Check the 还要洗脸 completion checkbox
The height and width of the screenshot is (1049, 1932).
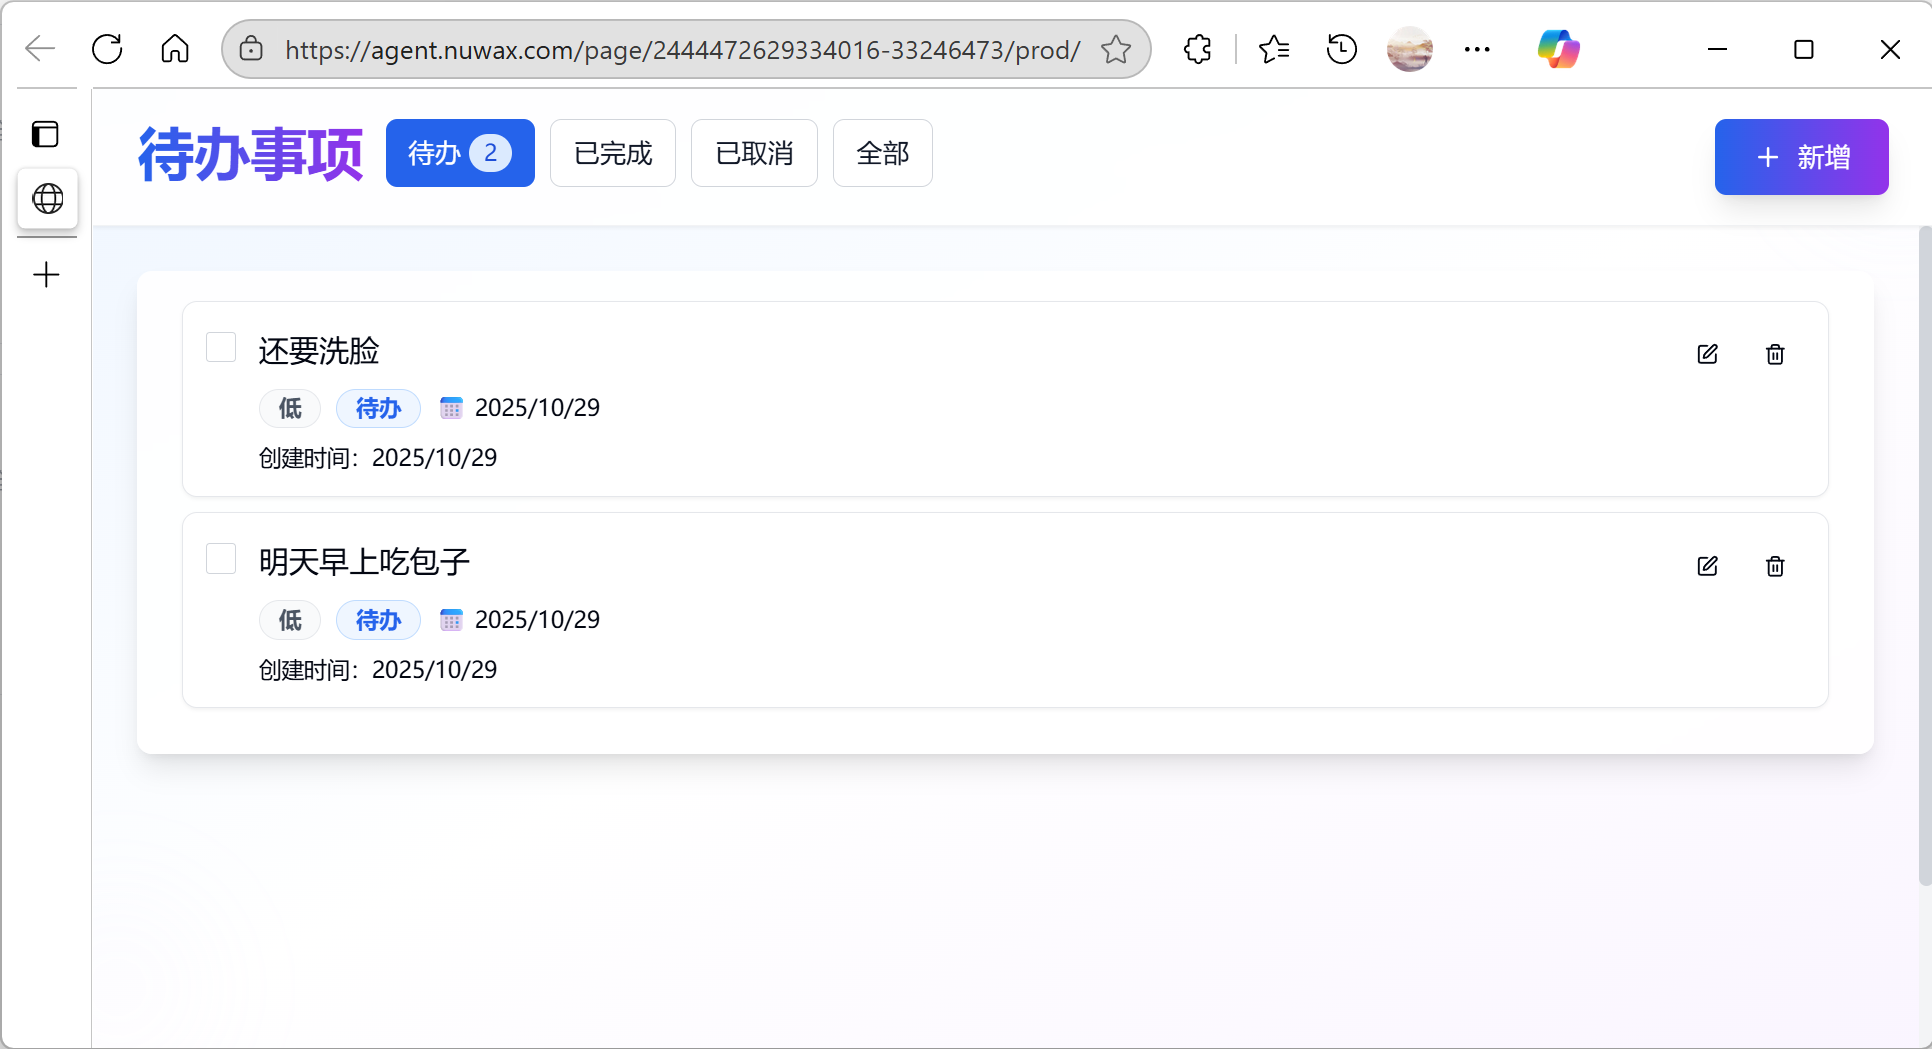pos(221,347)
